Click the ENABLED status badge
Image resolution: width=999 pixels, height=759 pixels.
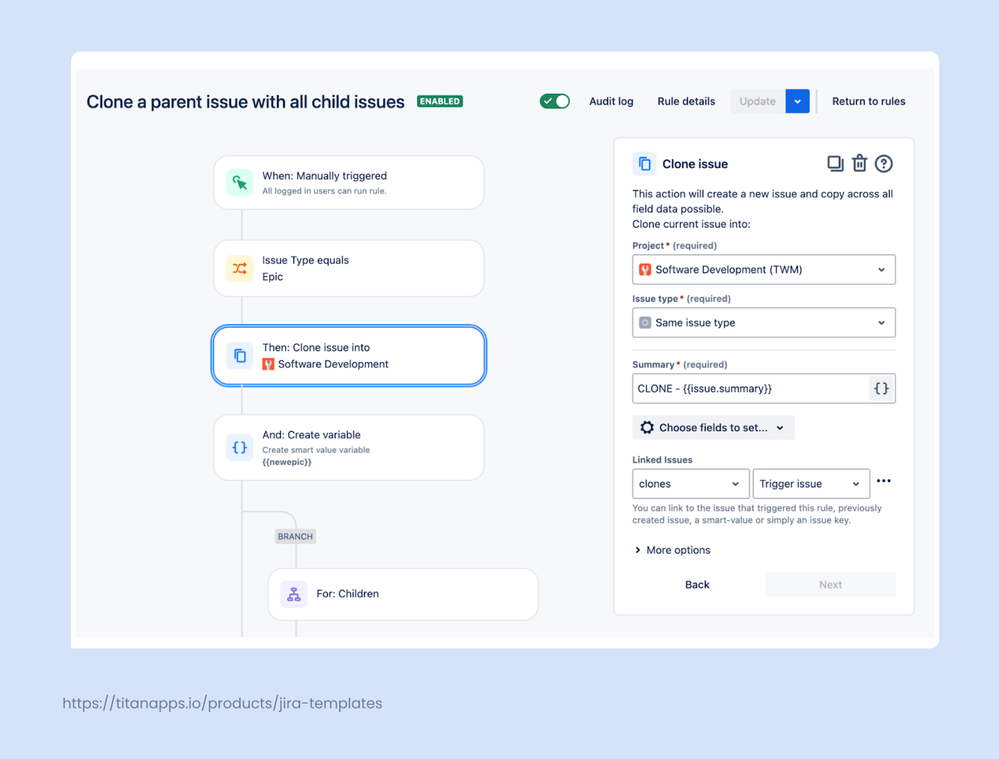click(440, 101)
